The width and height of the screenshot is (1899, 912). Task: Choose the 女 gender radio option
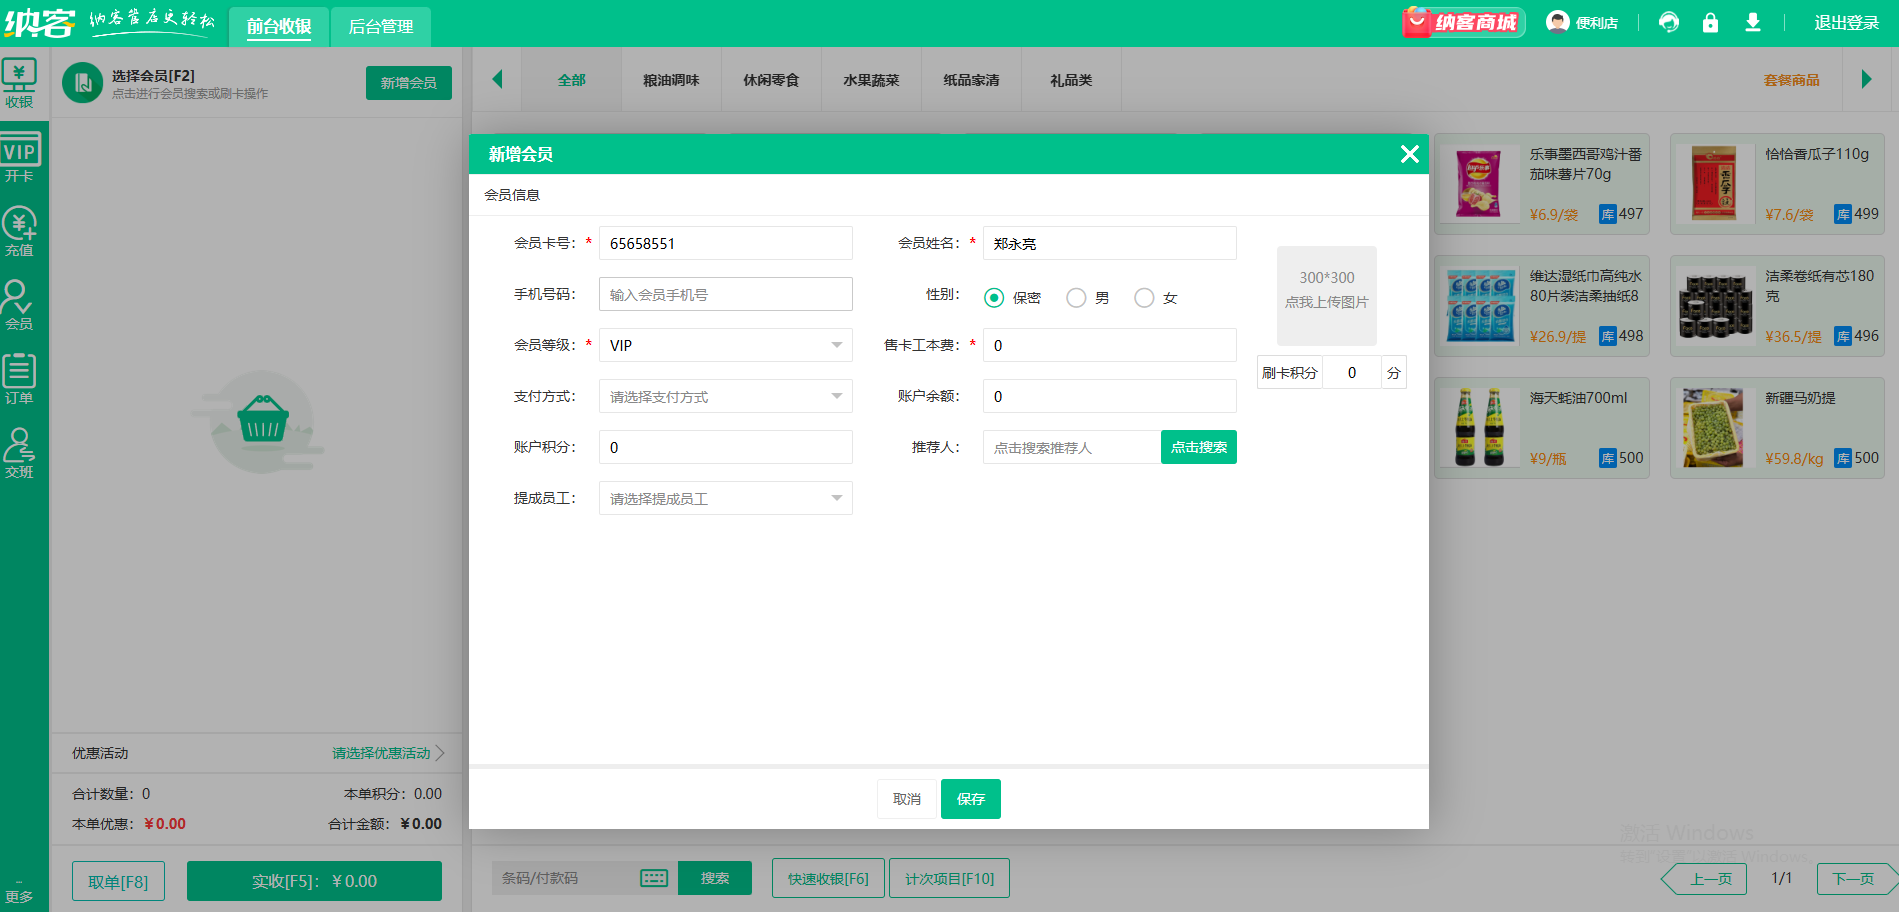coord(1144,298)
